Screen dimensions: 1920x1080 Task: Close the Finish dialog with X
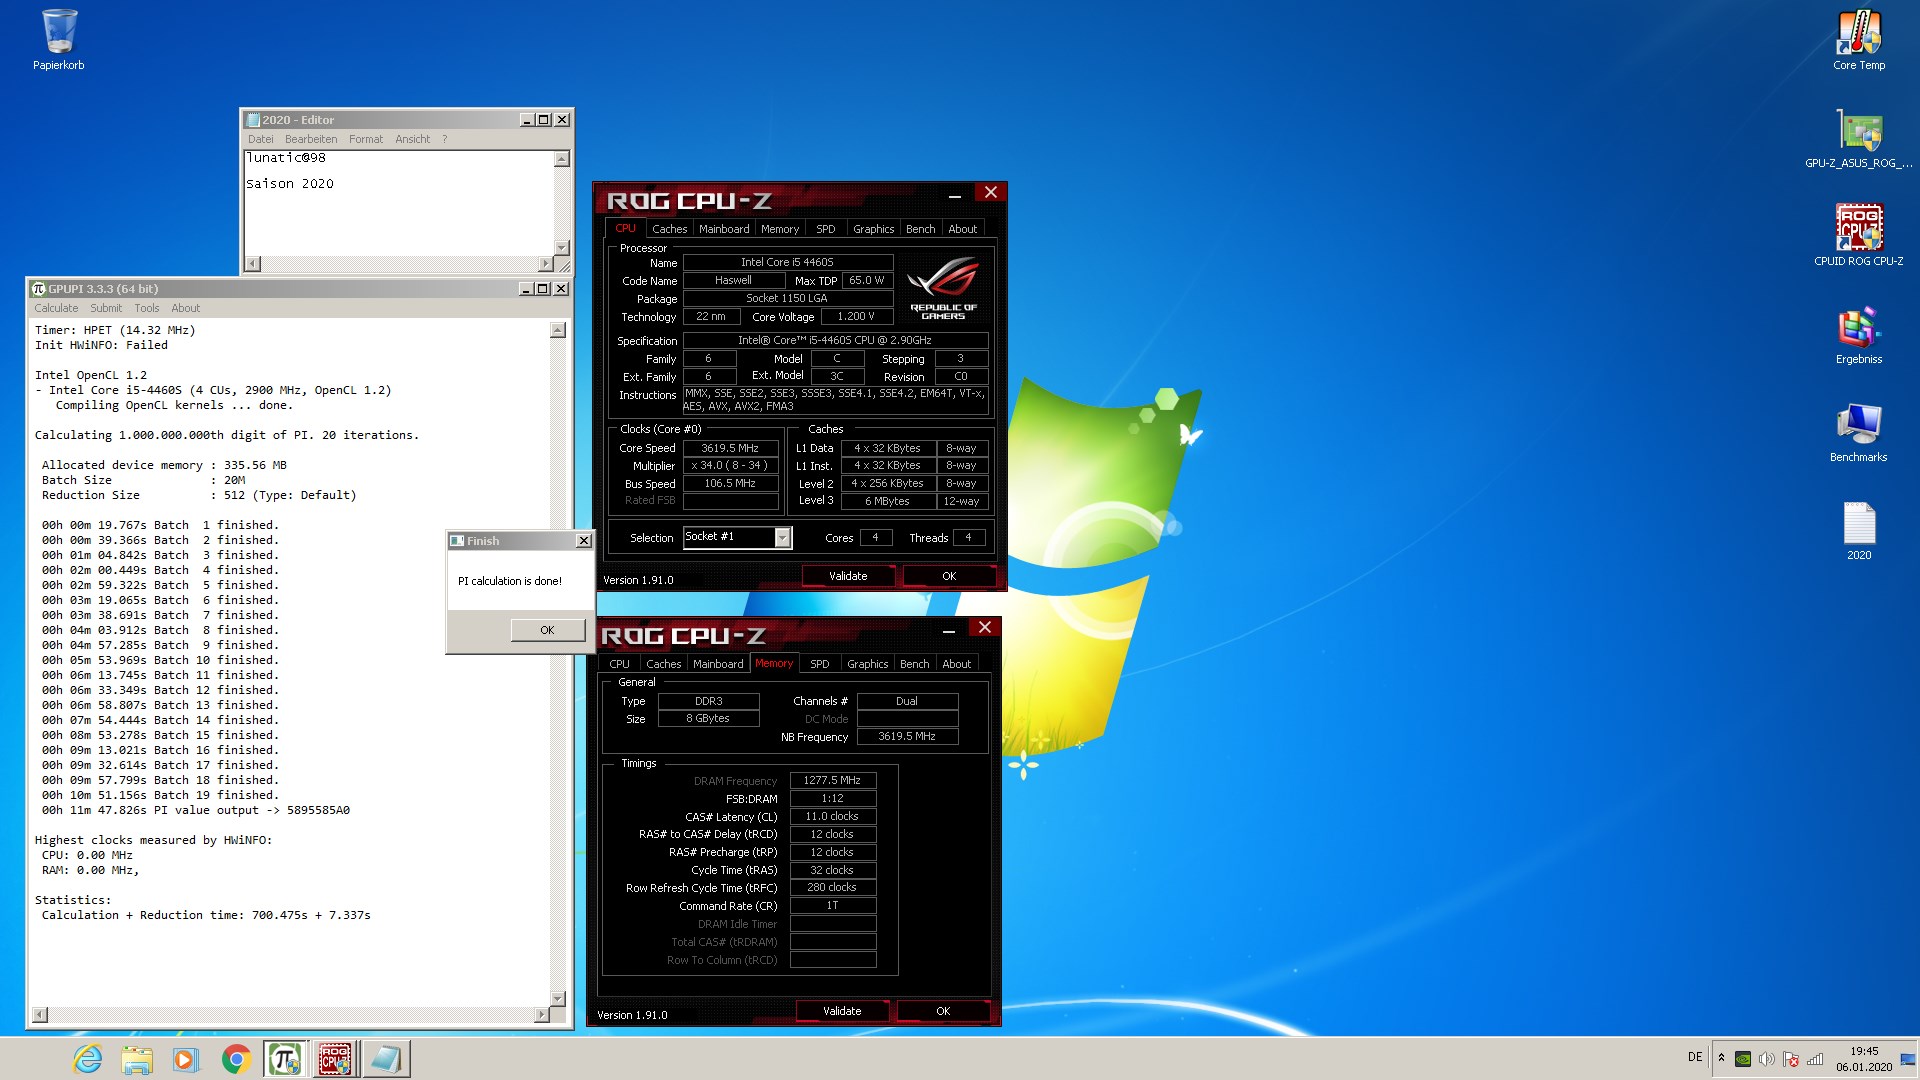tap(584, 541)
